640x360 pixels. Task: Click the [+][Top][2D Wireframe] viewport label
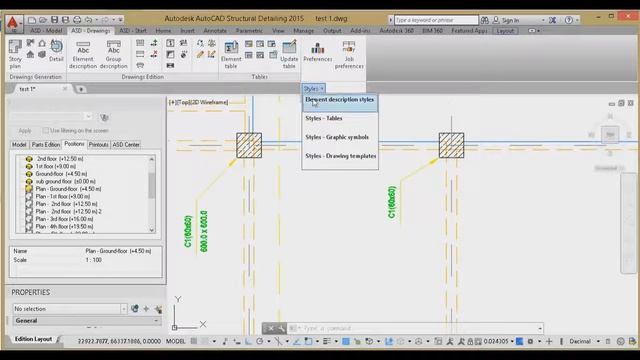pyautogui.click(x=198, y=102)
